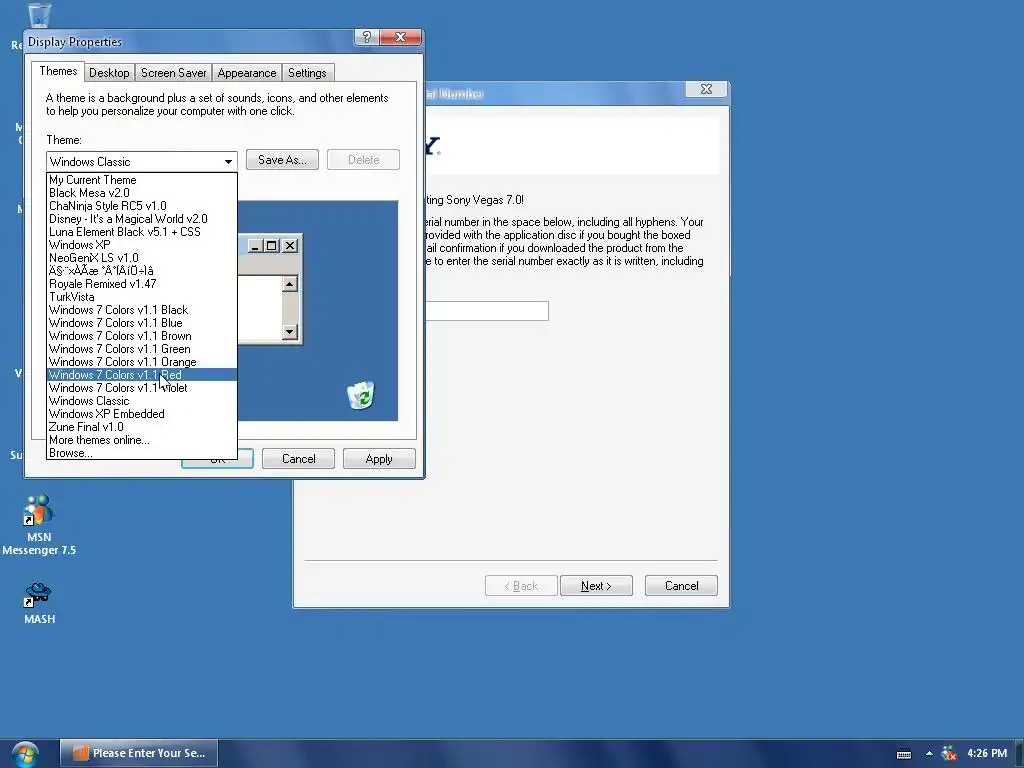Pick Disney - It's a Magical World v2.0

pos(142,219)
